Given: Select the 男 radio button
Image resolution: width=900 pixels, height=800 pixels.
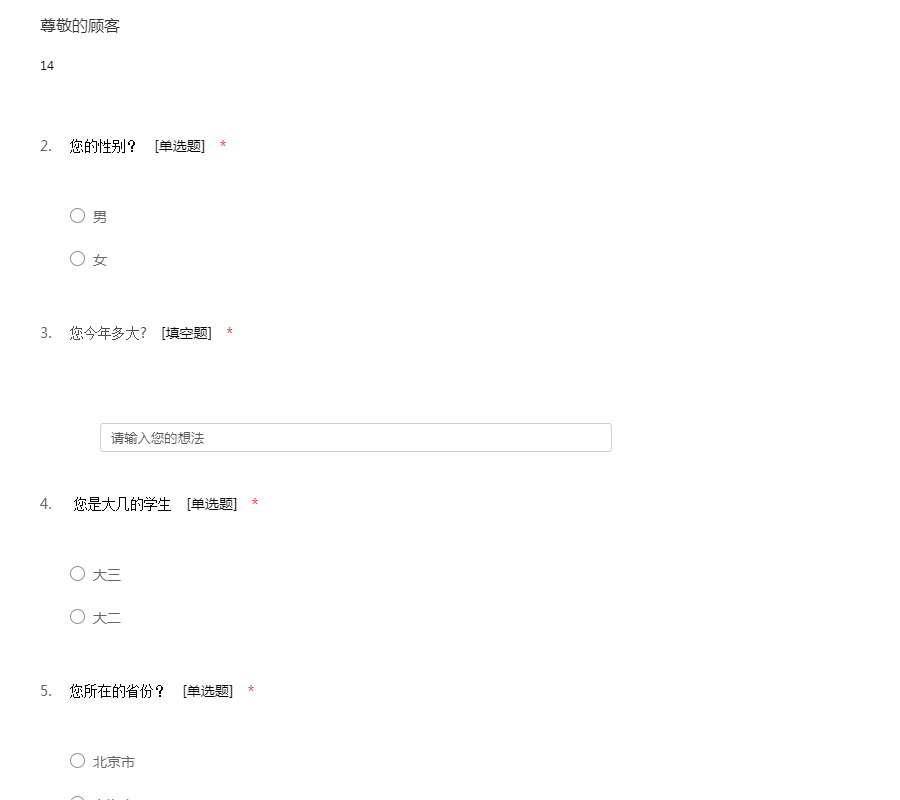Looking at the screenshot, I should coord(77,216).
